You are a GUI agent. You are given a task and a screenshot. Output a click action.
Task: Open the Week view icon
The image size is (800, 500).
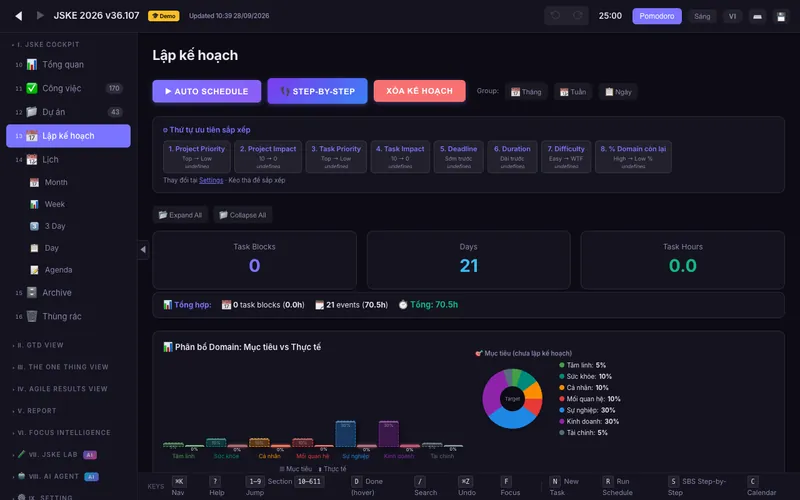34,204
